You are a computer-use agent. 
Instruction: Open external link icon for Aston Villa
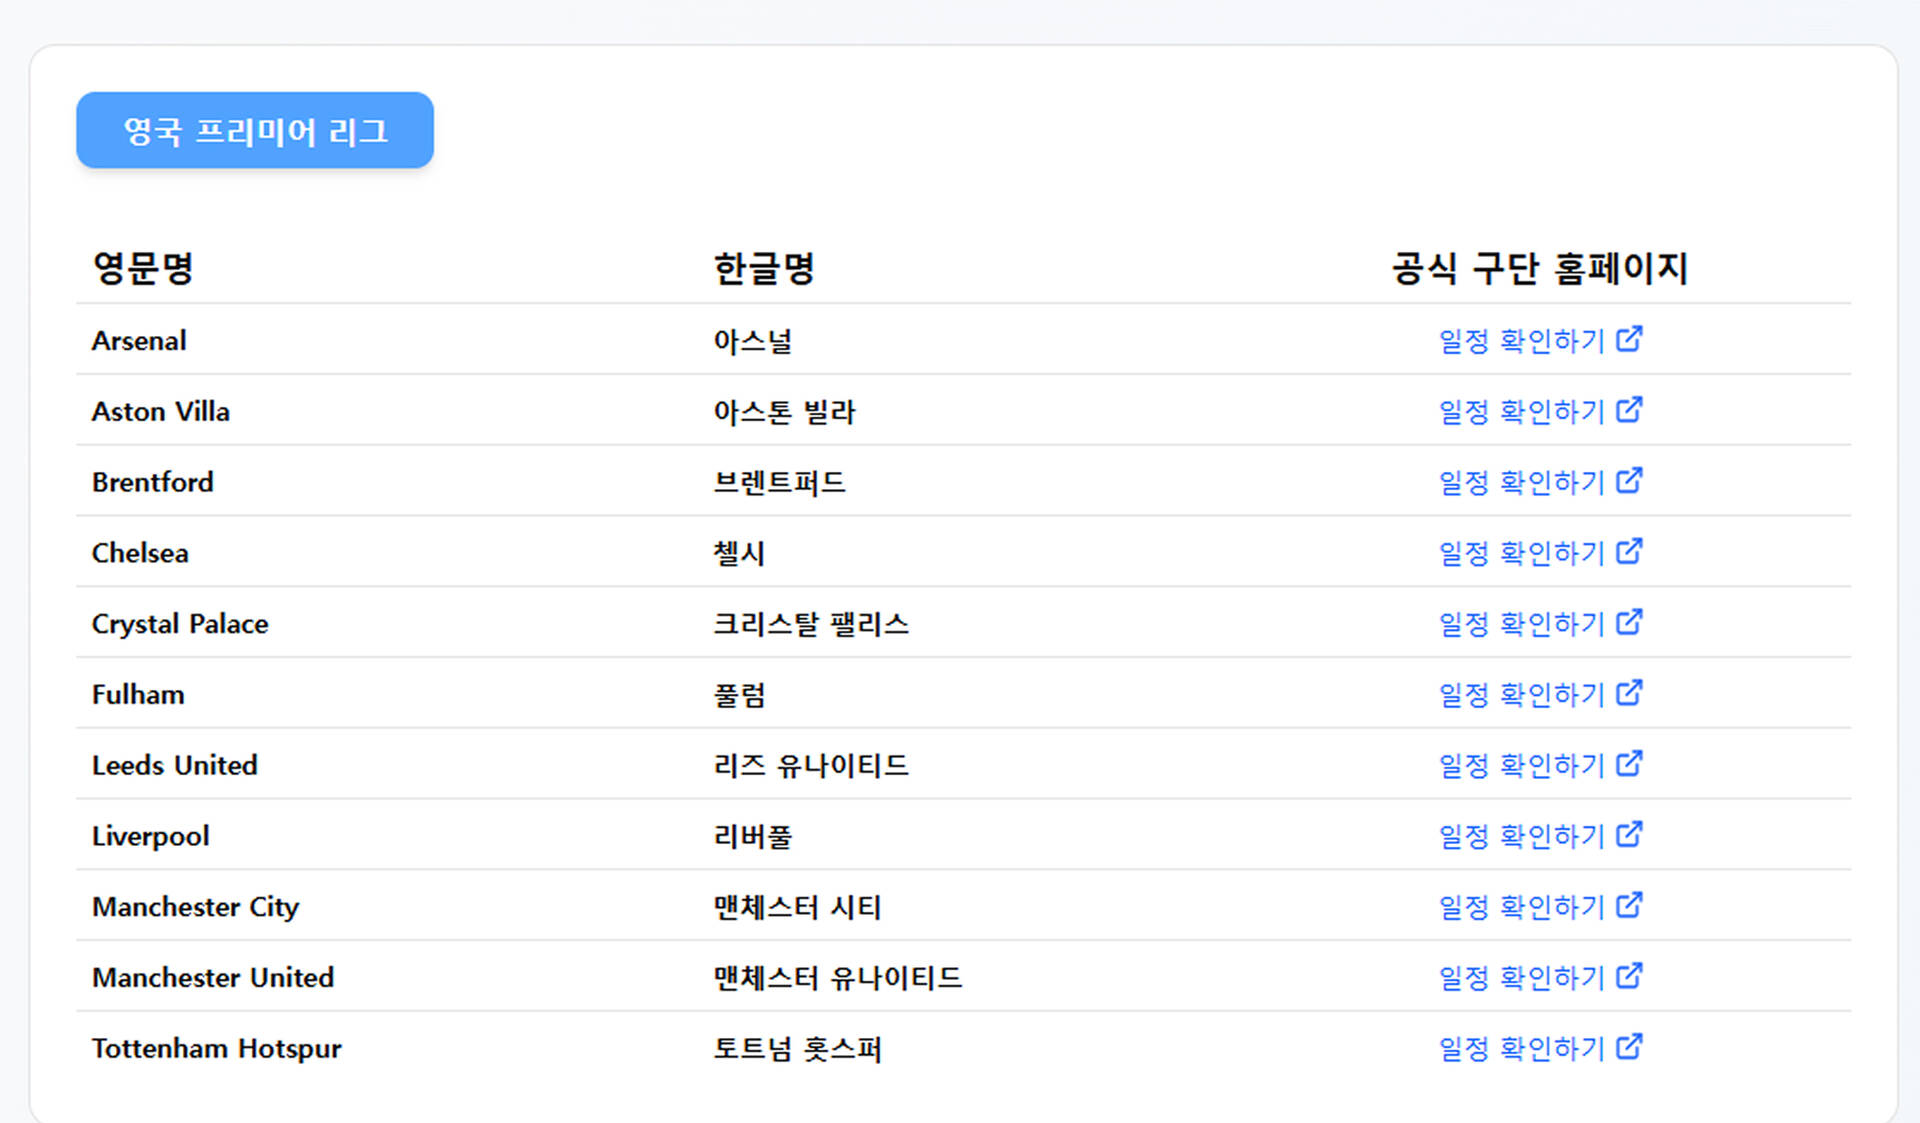click(x=1629, y=410)
